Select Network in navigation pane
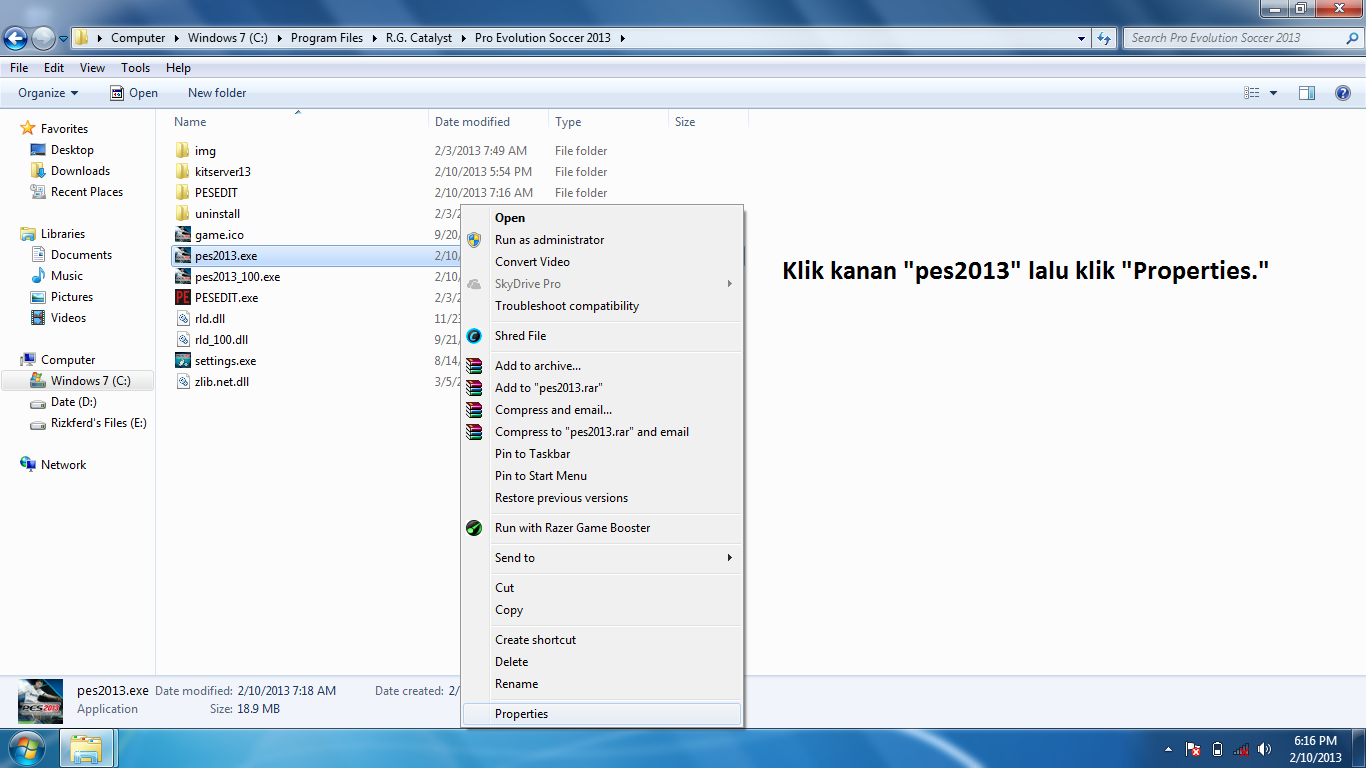This screenshot has height=768, width=1366. coord(63,465)
